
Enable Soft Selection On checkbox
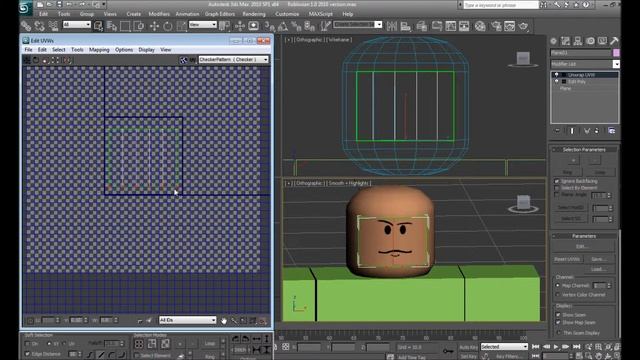pyautogui.click(x=27, y=344)
